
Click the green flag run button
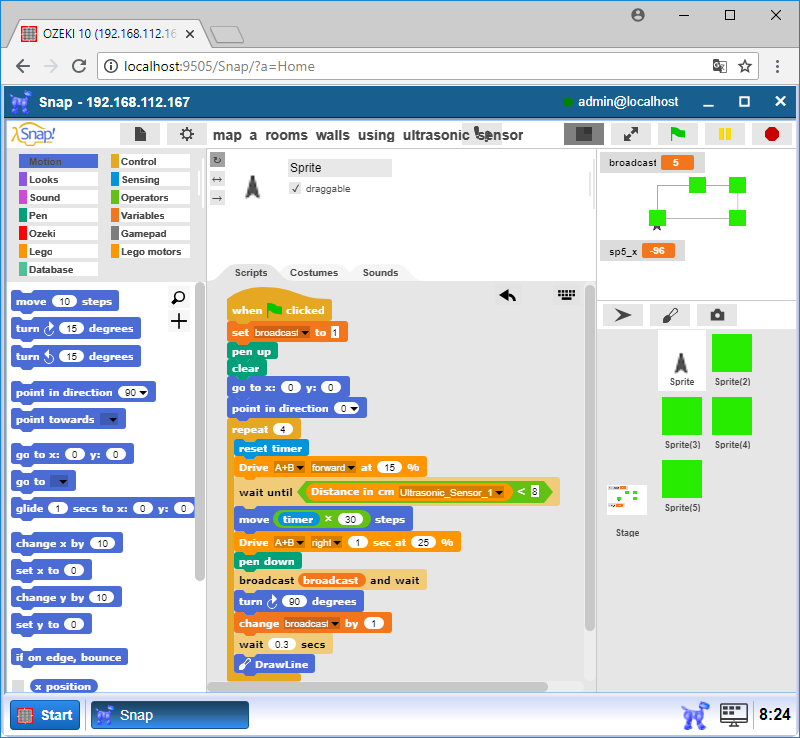tap(678, 134)
